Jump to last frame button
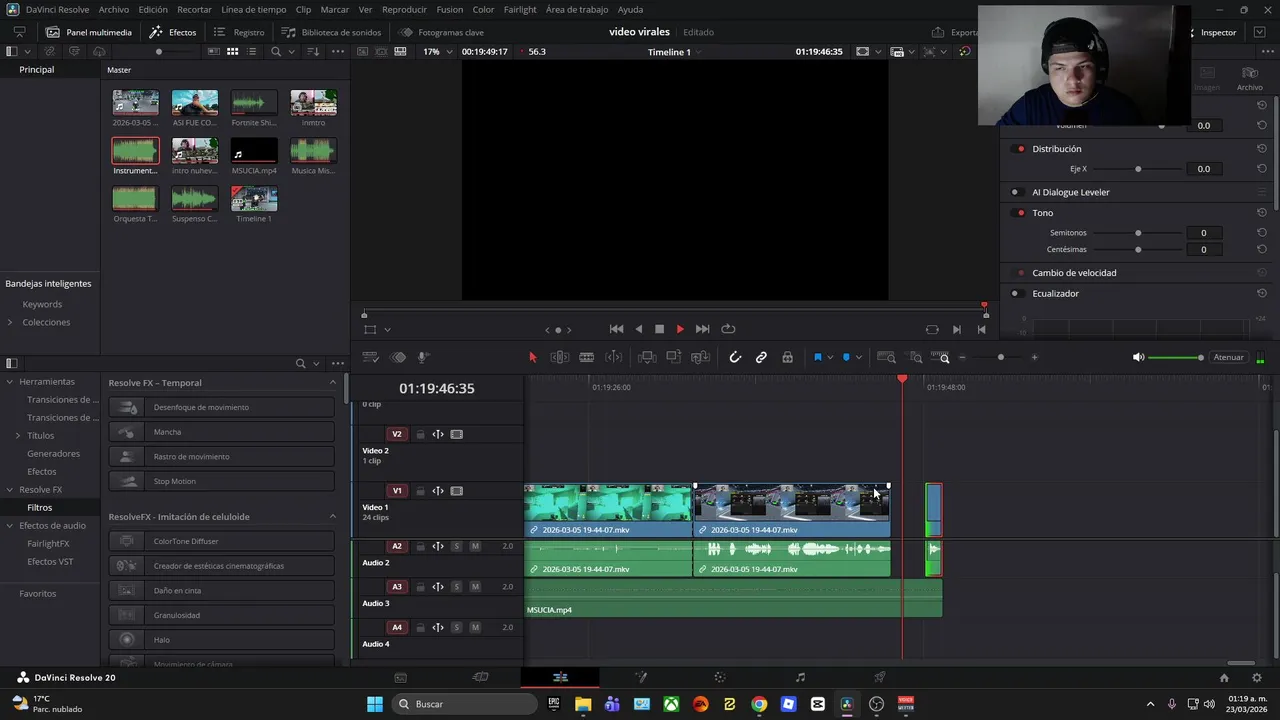The height and width of the screenshot is (720, 1280). tap(702, 329)
